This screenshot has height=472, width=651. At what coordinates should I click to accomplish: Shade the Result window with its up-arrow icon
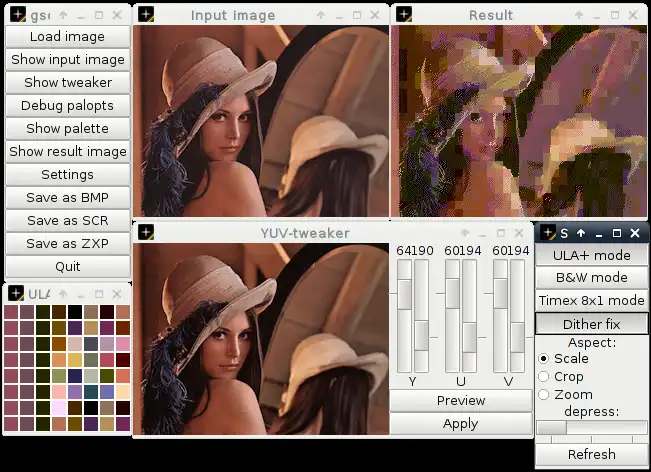click(x=579, y=15)
